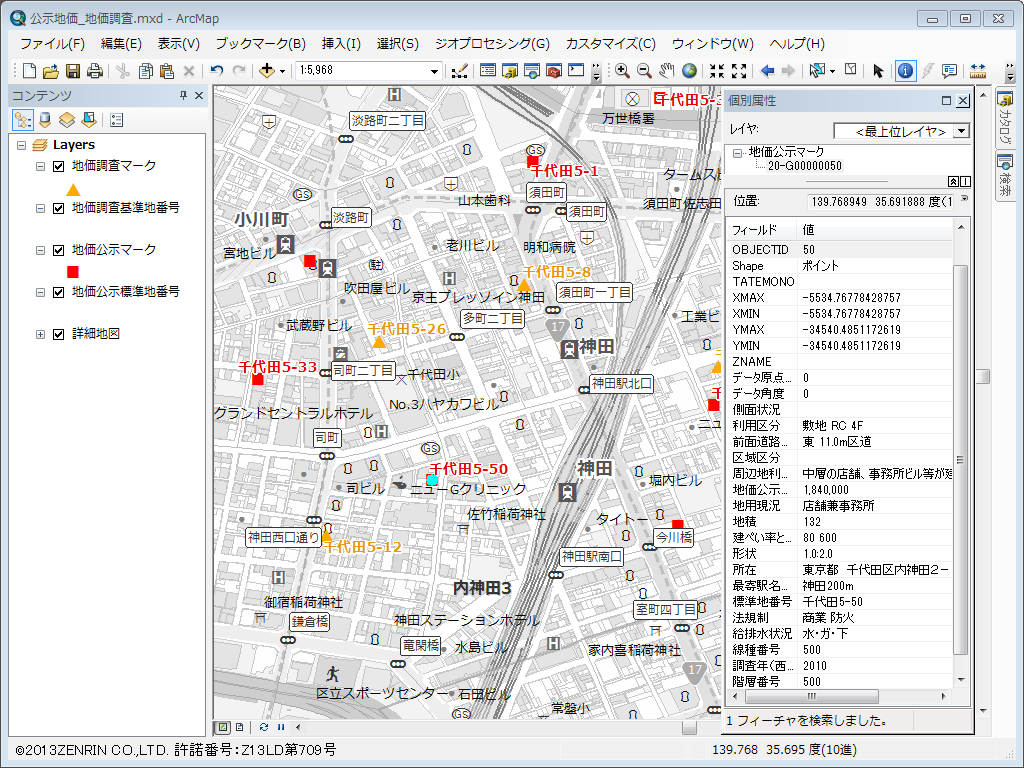Toggle 地価公示マーク layer visibility
Screen dimensions: 1024x768
59,250
